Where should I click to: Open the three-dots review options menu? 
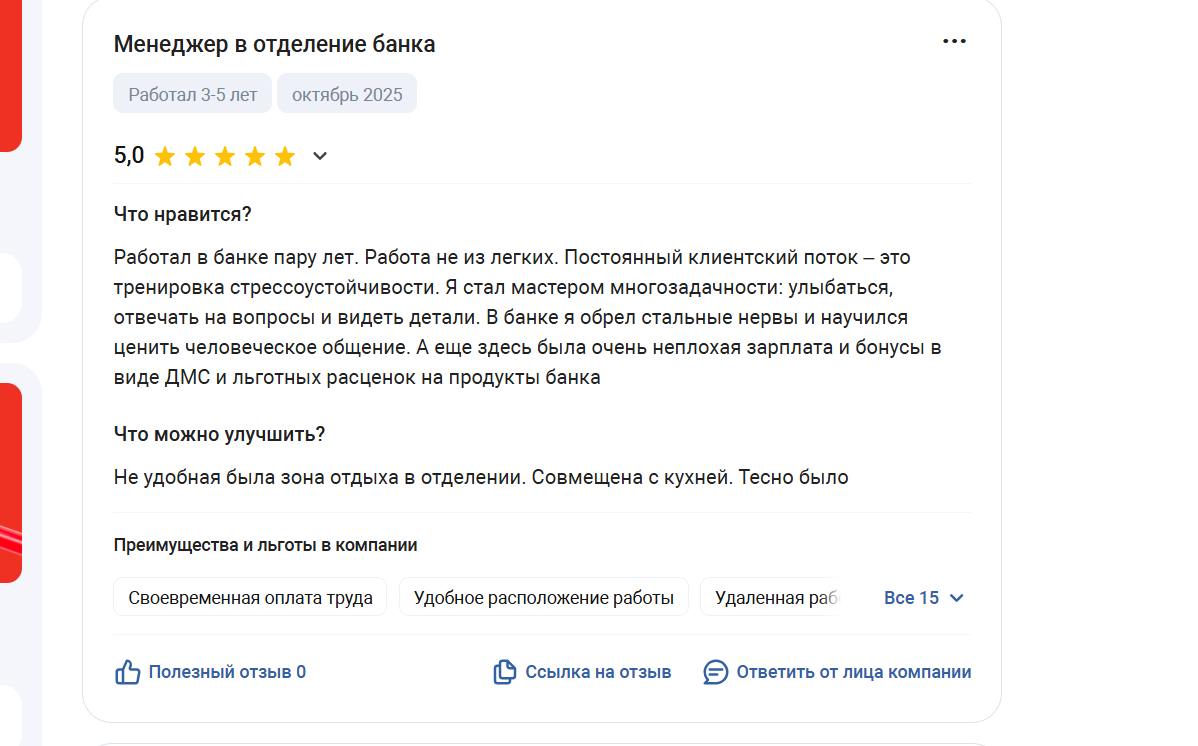point(954,41)
